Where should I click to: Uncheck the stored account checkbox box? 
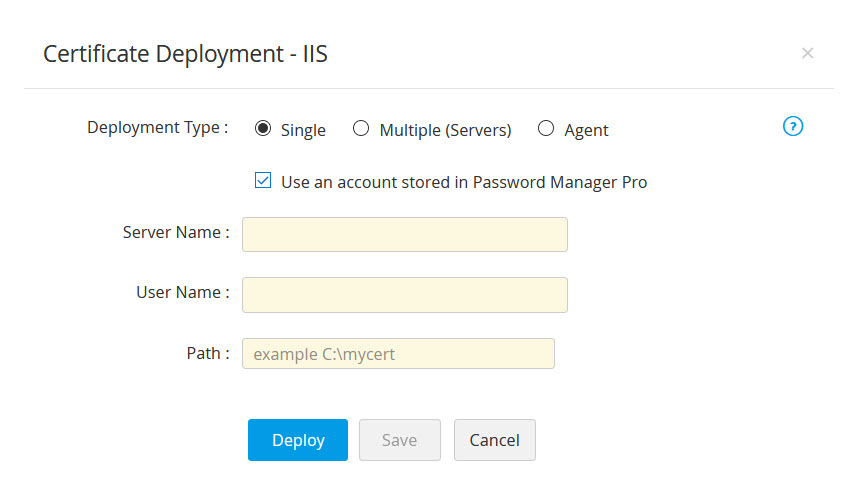pos(263,181)
